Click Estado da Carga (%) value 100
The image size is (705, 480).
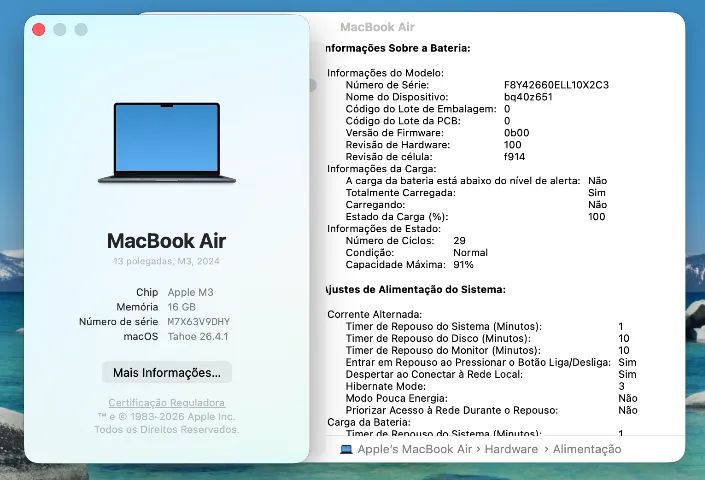[597, 217]
